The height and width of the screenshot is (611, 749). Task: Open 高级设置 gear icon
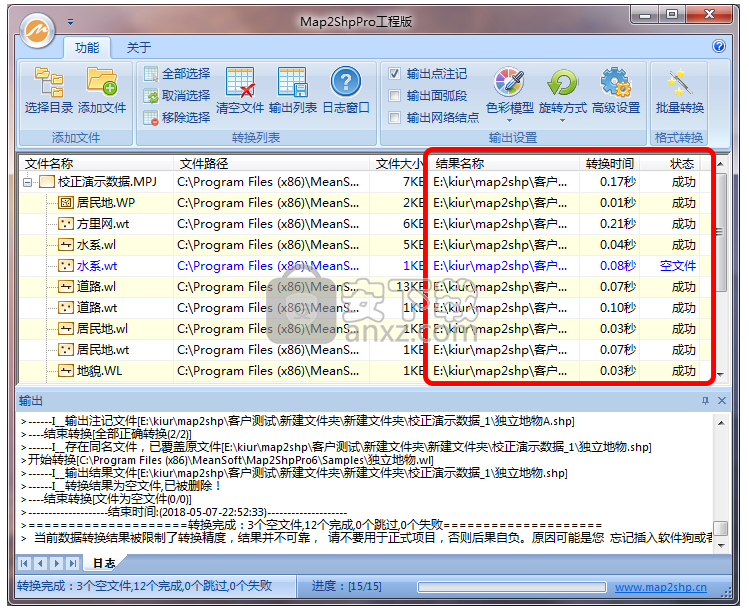(x=616, y=82)
